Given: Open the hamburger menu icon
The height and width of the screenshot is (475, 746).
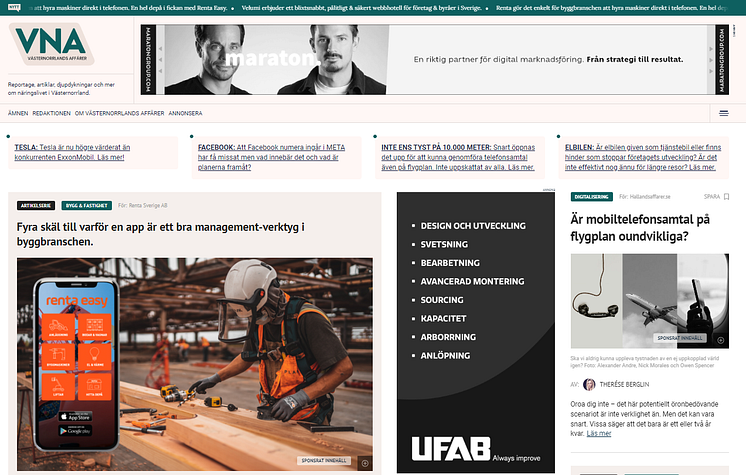Looking at the screenshot, I should 724,113.
